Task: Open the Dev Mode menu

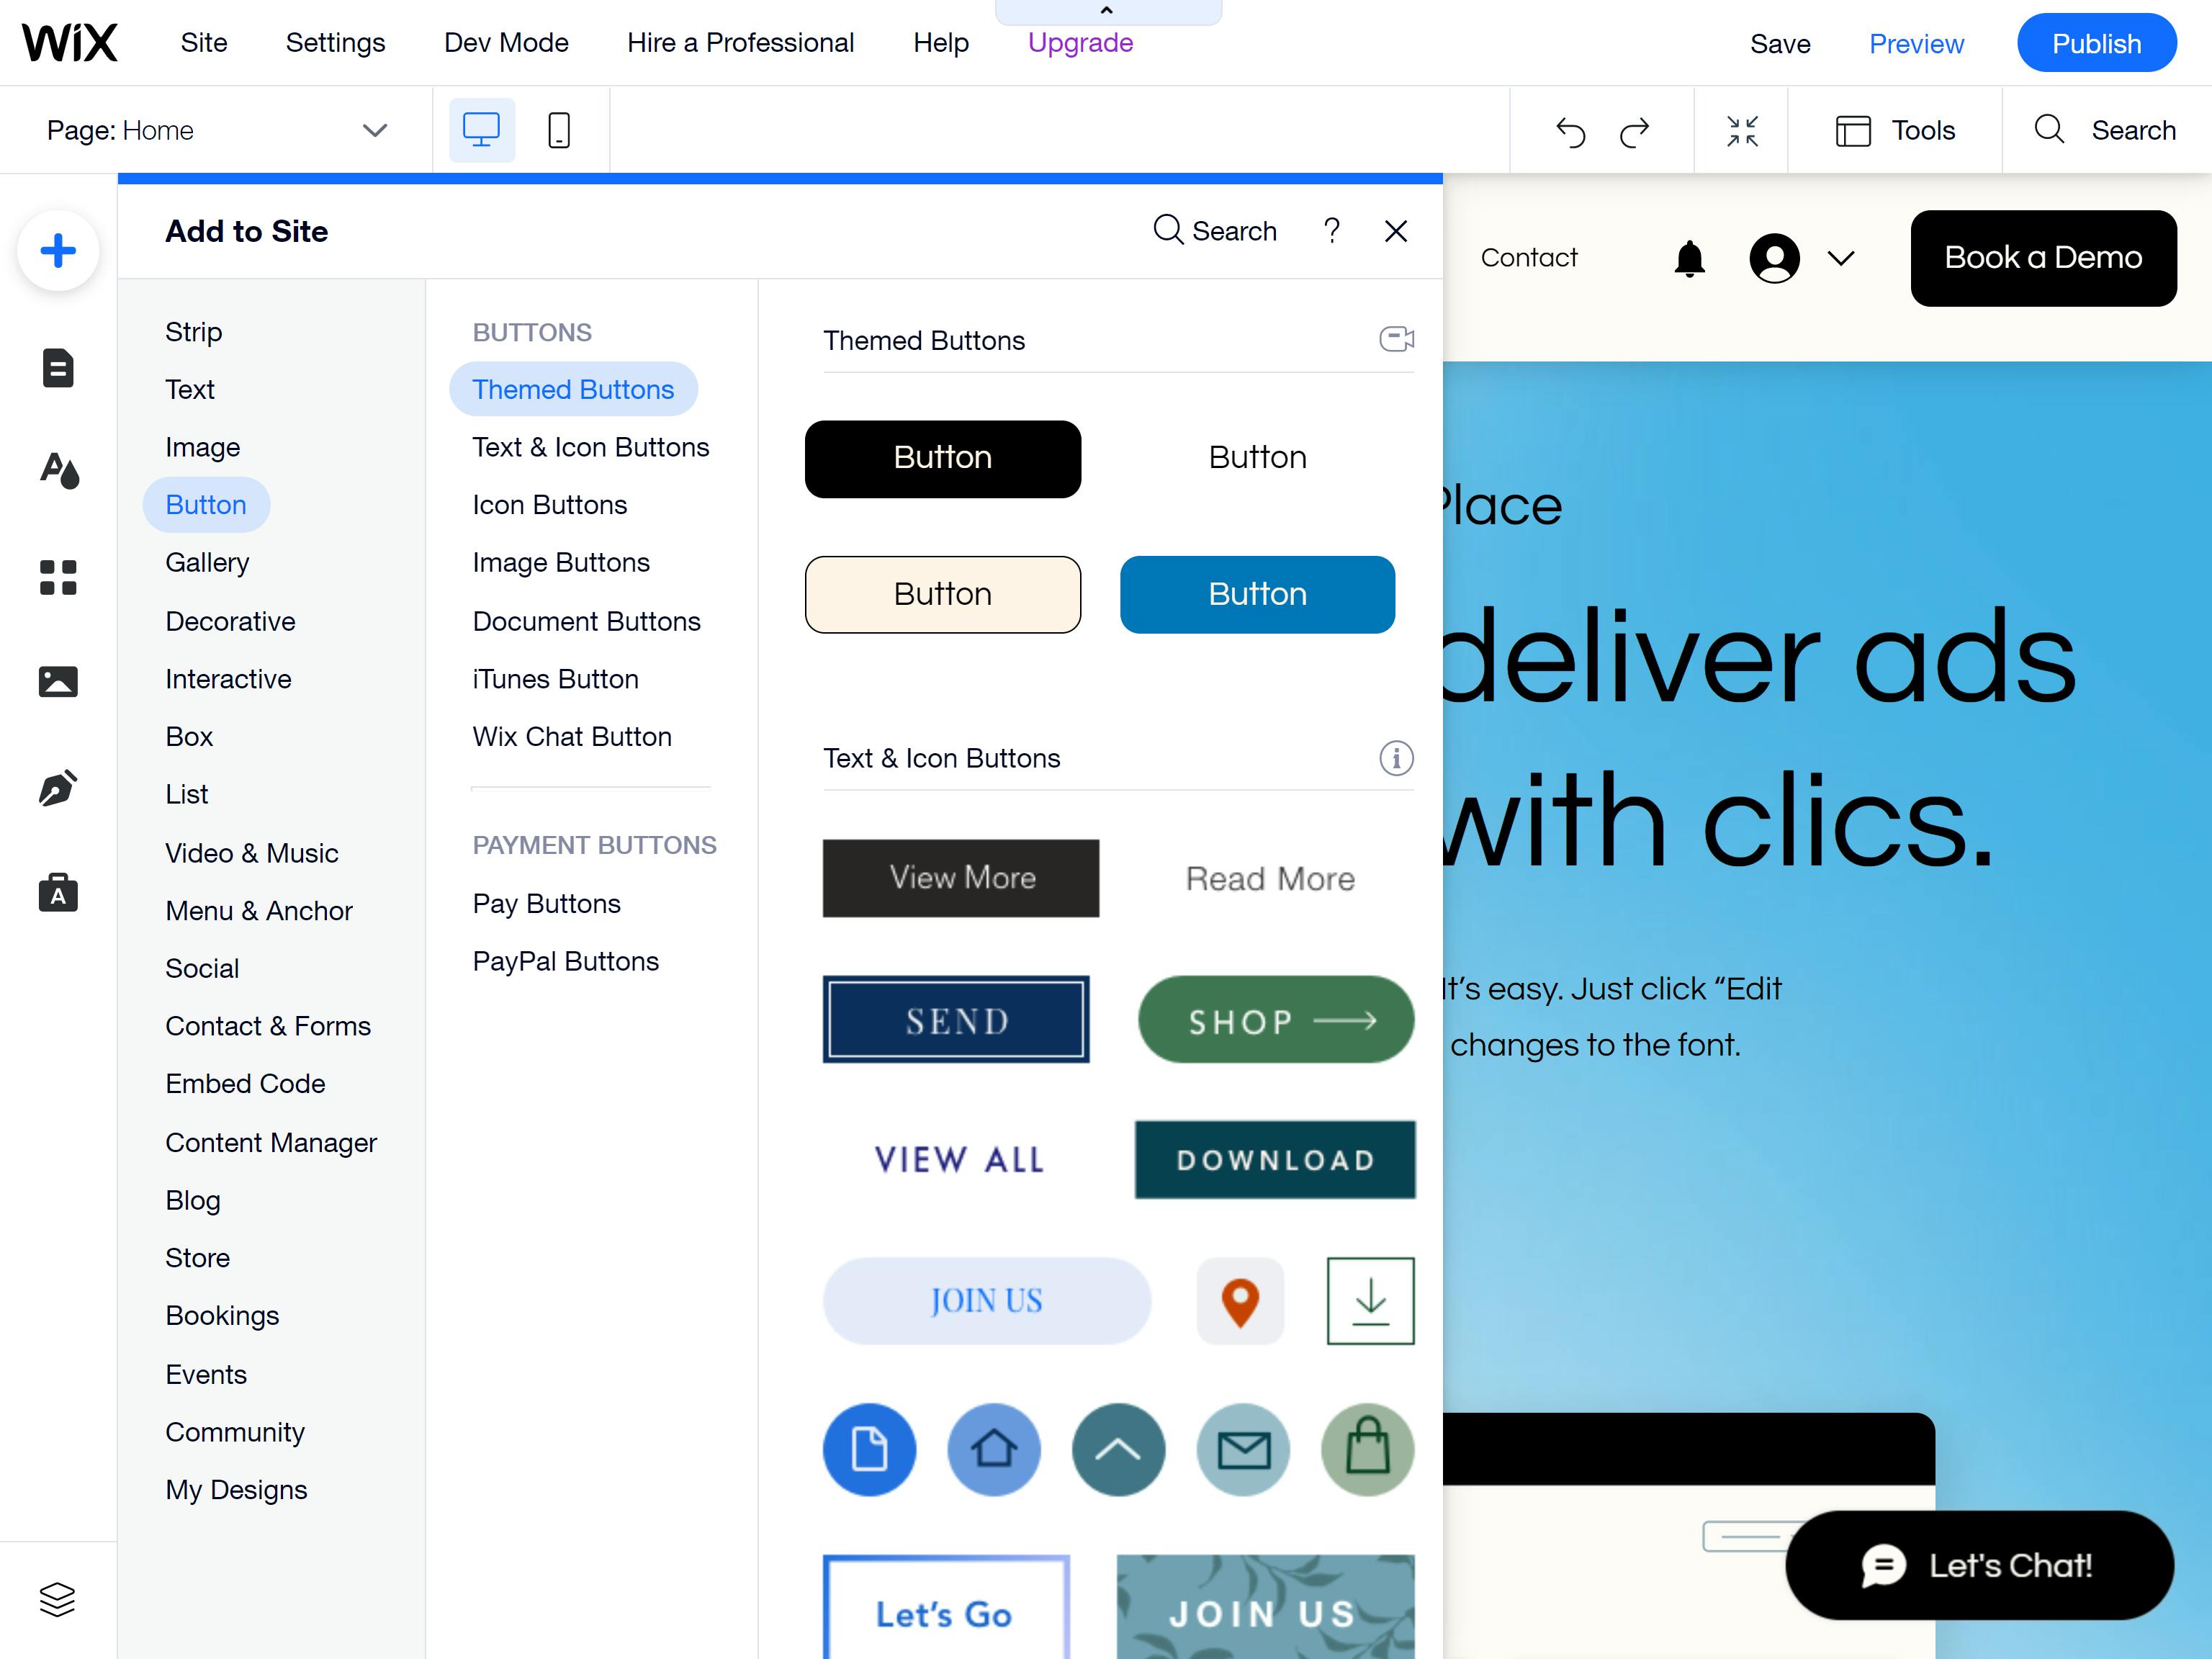Action: click(x=506, y=43)
